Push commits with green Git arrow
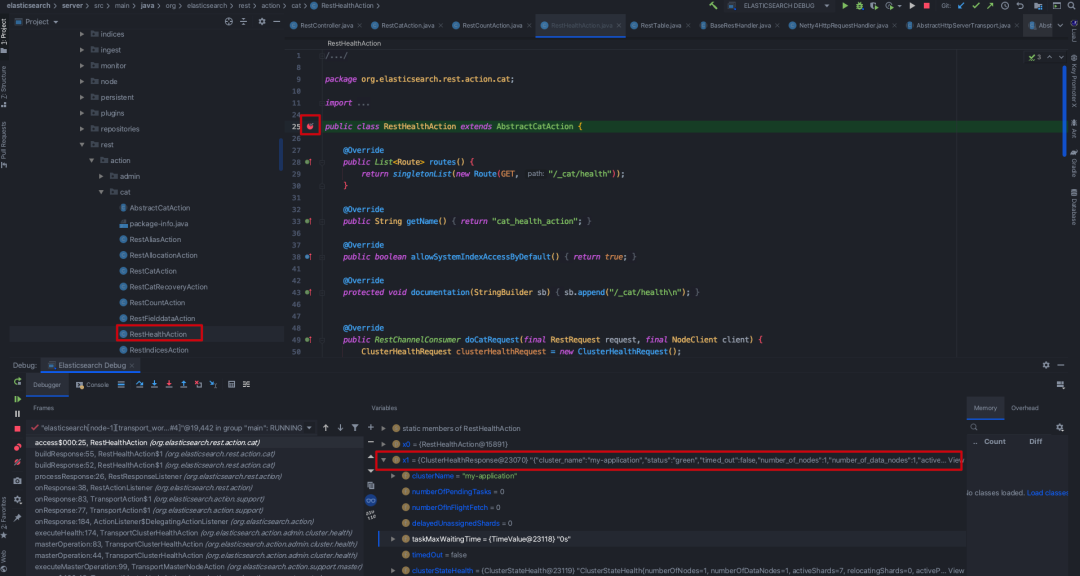The image size is (1080, 576). [x=990, y=6]
